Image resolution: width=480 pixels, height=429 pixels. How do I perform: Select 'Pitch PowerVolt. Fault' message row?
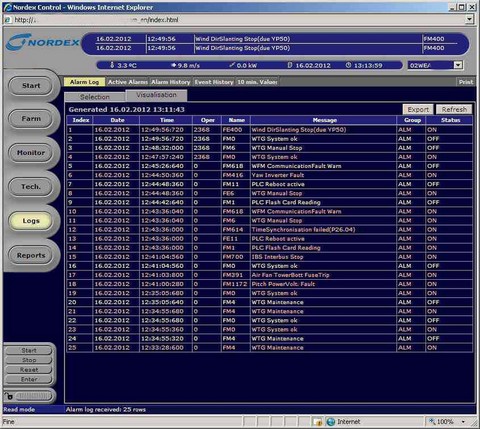[283, 284]
